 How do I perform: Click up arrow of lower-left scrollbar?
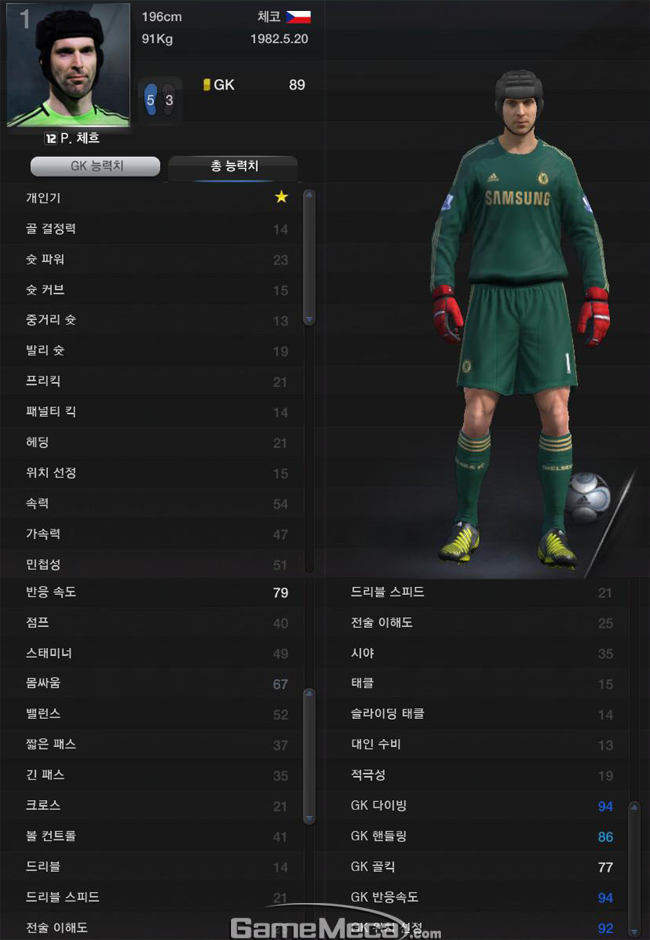(309, 694)
